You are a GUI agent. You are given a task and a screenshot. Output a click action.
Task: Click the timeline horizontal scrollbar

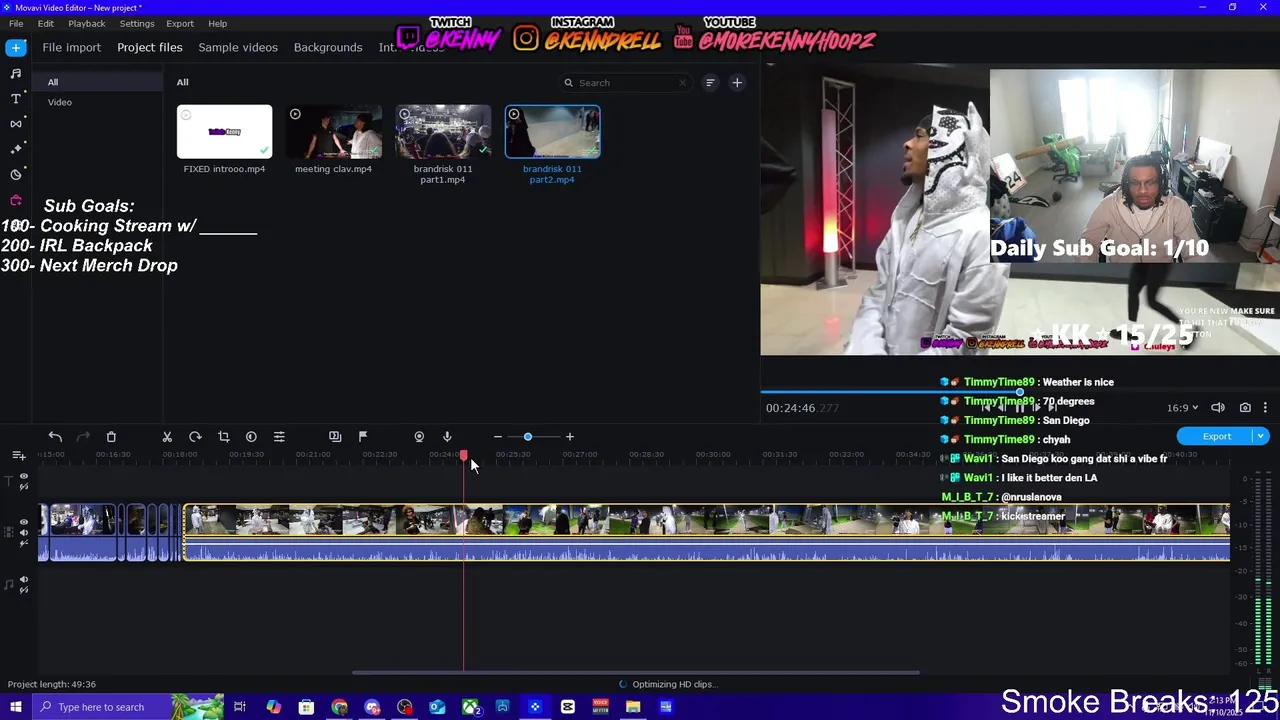tap(635, 672)
